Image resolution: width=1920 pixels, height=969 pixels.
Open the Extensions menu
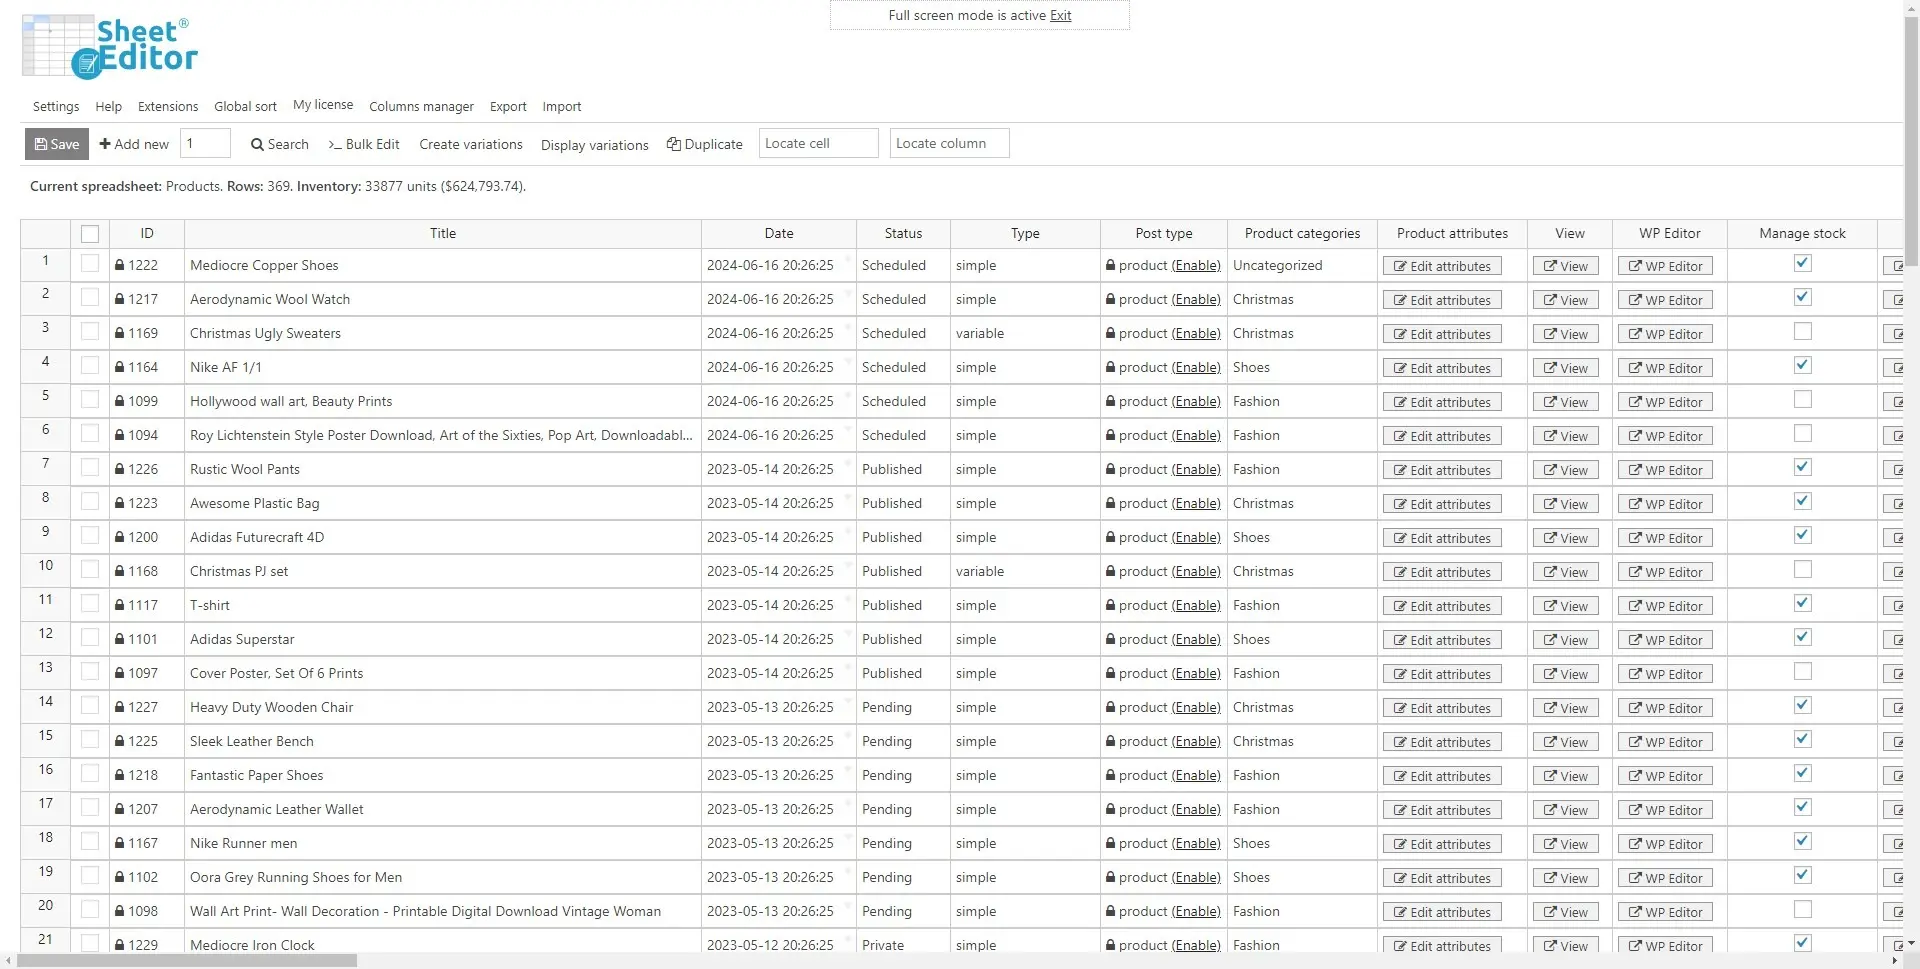coord(168,106)
